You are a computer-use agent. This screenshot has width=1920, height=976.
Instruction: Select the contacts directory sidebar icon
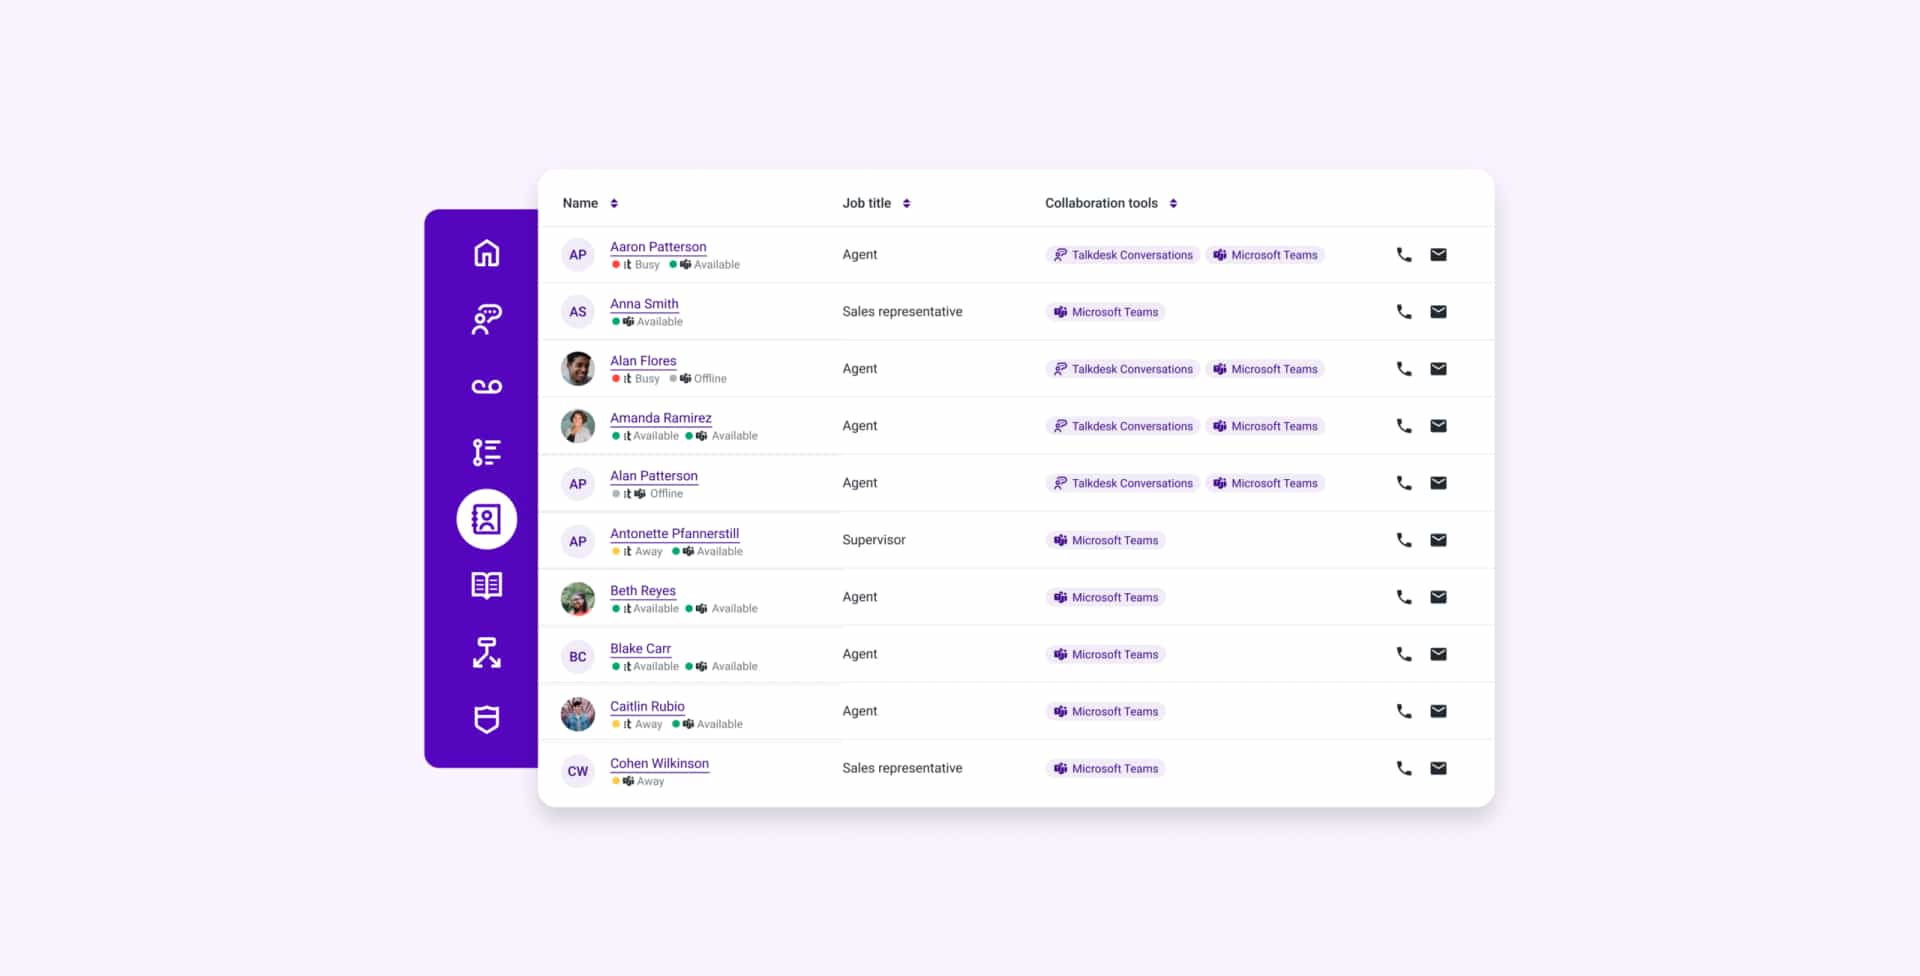click(x=486, y=519)
